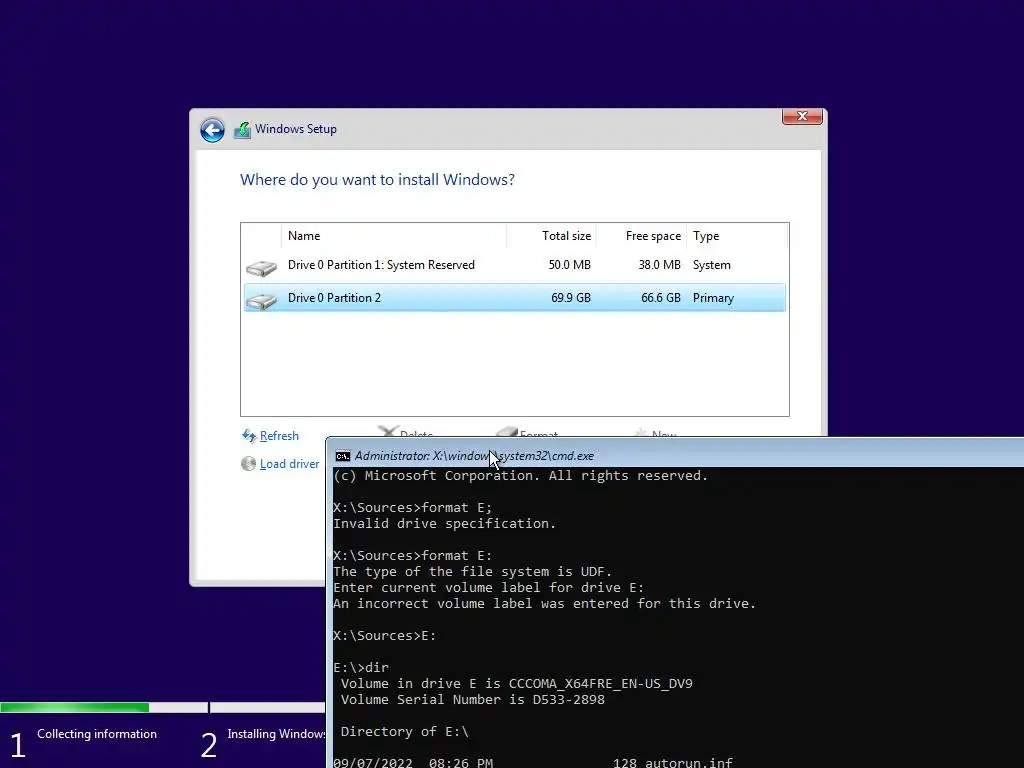This screenshot has width=1024, height=768.
Task: Click the Name column header
Action: 393,236
